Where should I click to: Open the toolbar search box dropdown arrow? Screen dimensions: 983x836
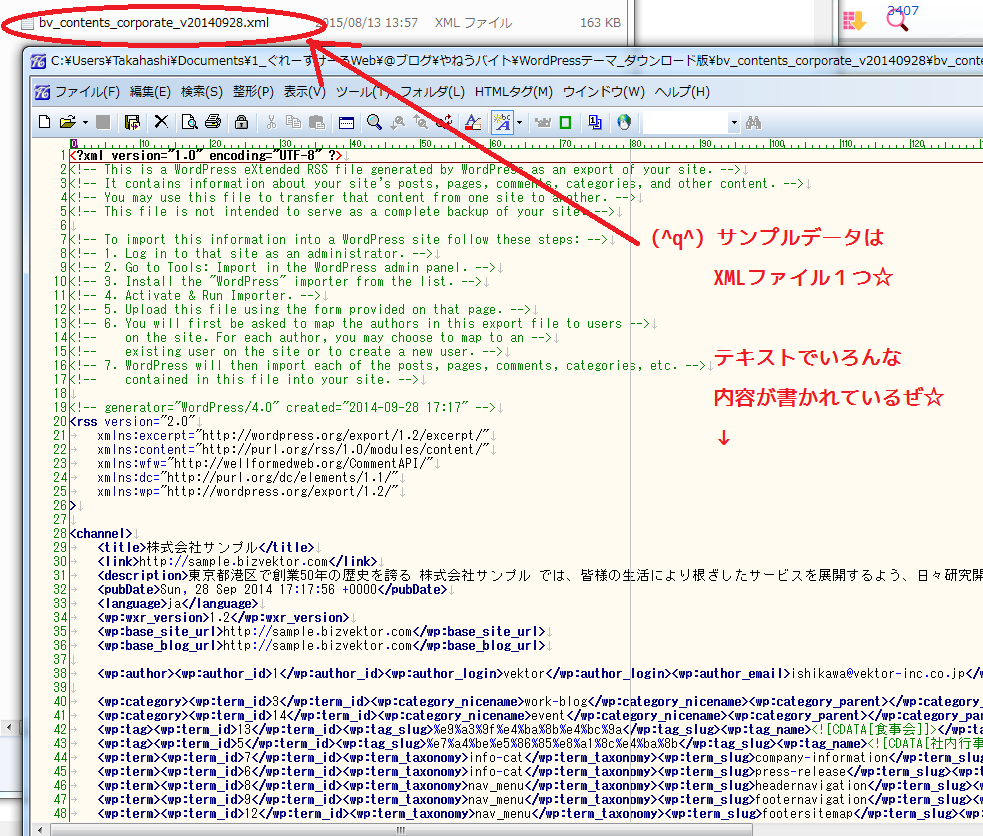point(734,123)
